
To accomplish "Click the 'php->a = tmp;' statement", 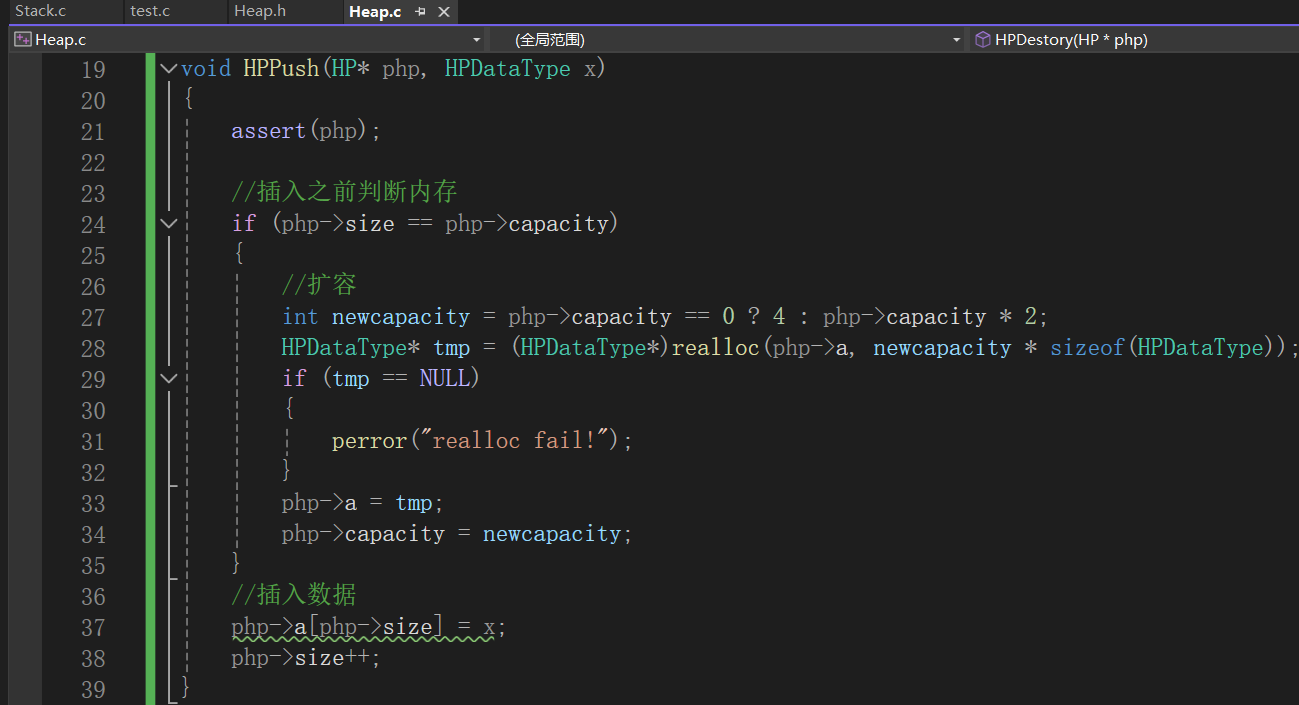I will (x=362, y=503).
